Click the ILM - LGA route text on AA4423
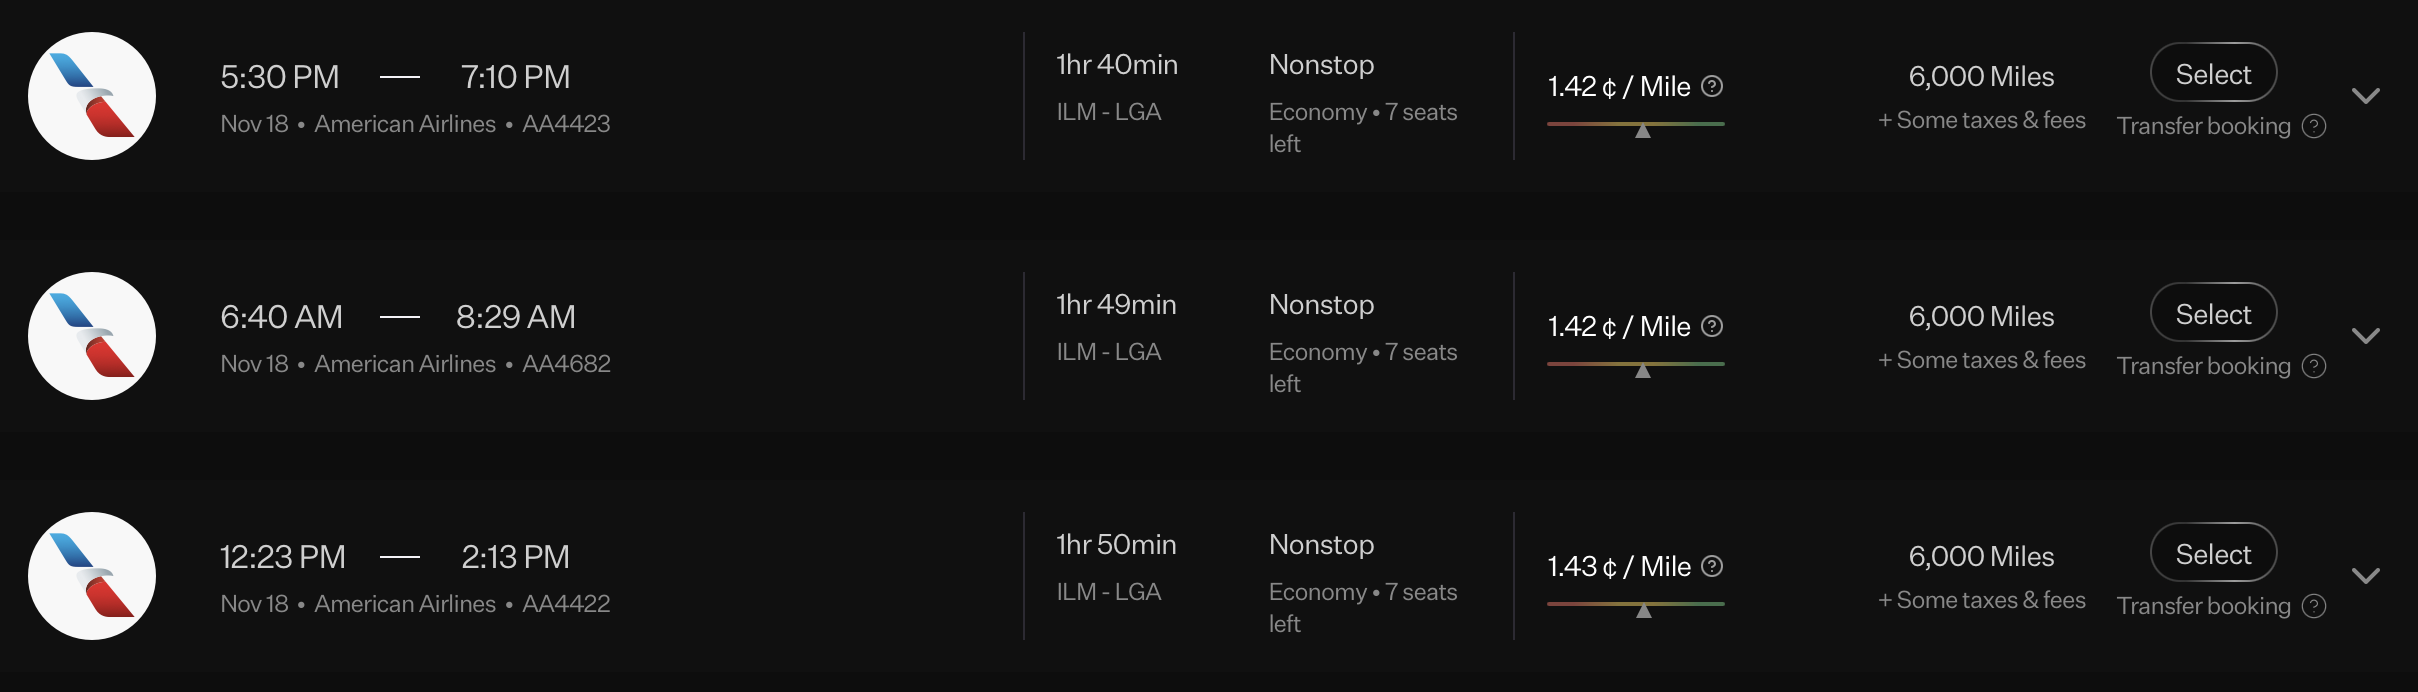 click(x=1109, y=111)
